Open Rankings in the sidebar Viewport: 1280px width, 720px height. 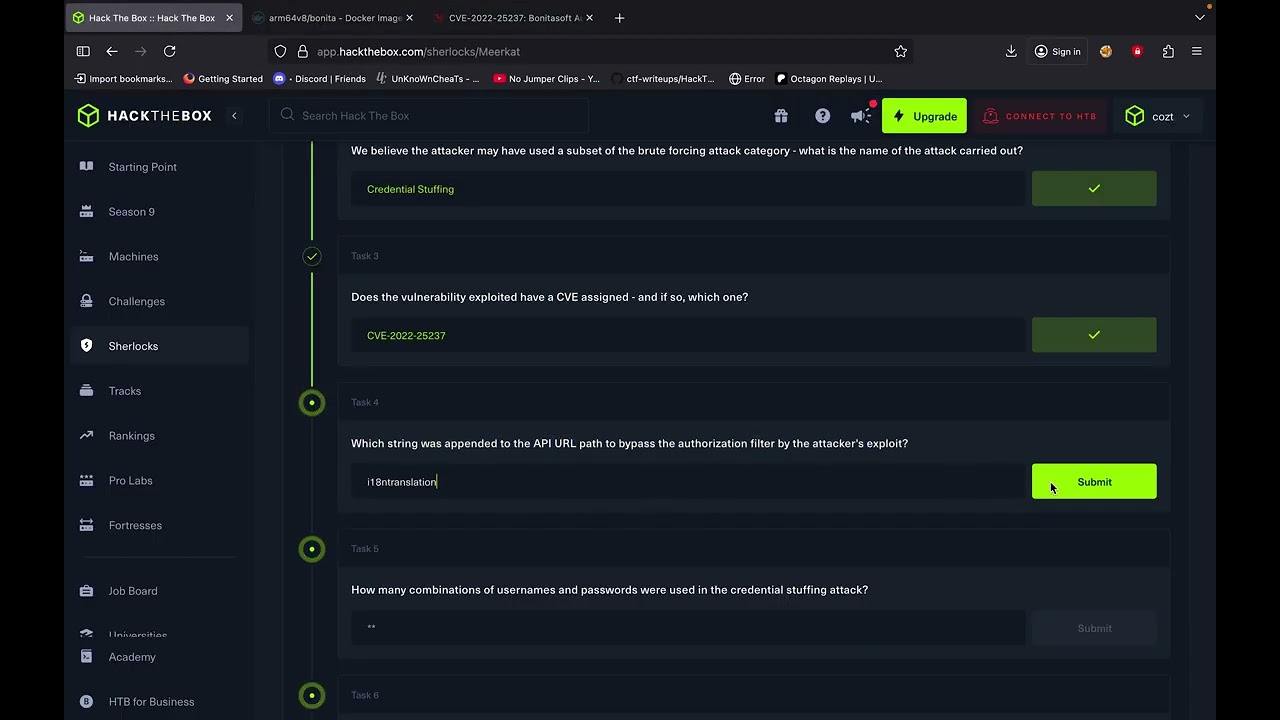131,436
